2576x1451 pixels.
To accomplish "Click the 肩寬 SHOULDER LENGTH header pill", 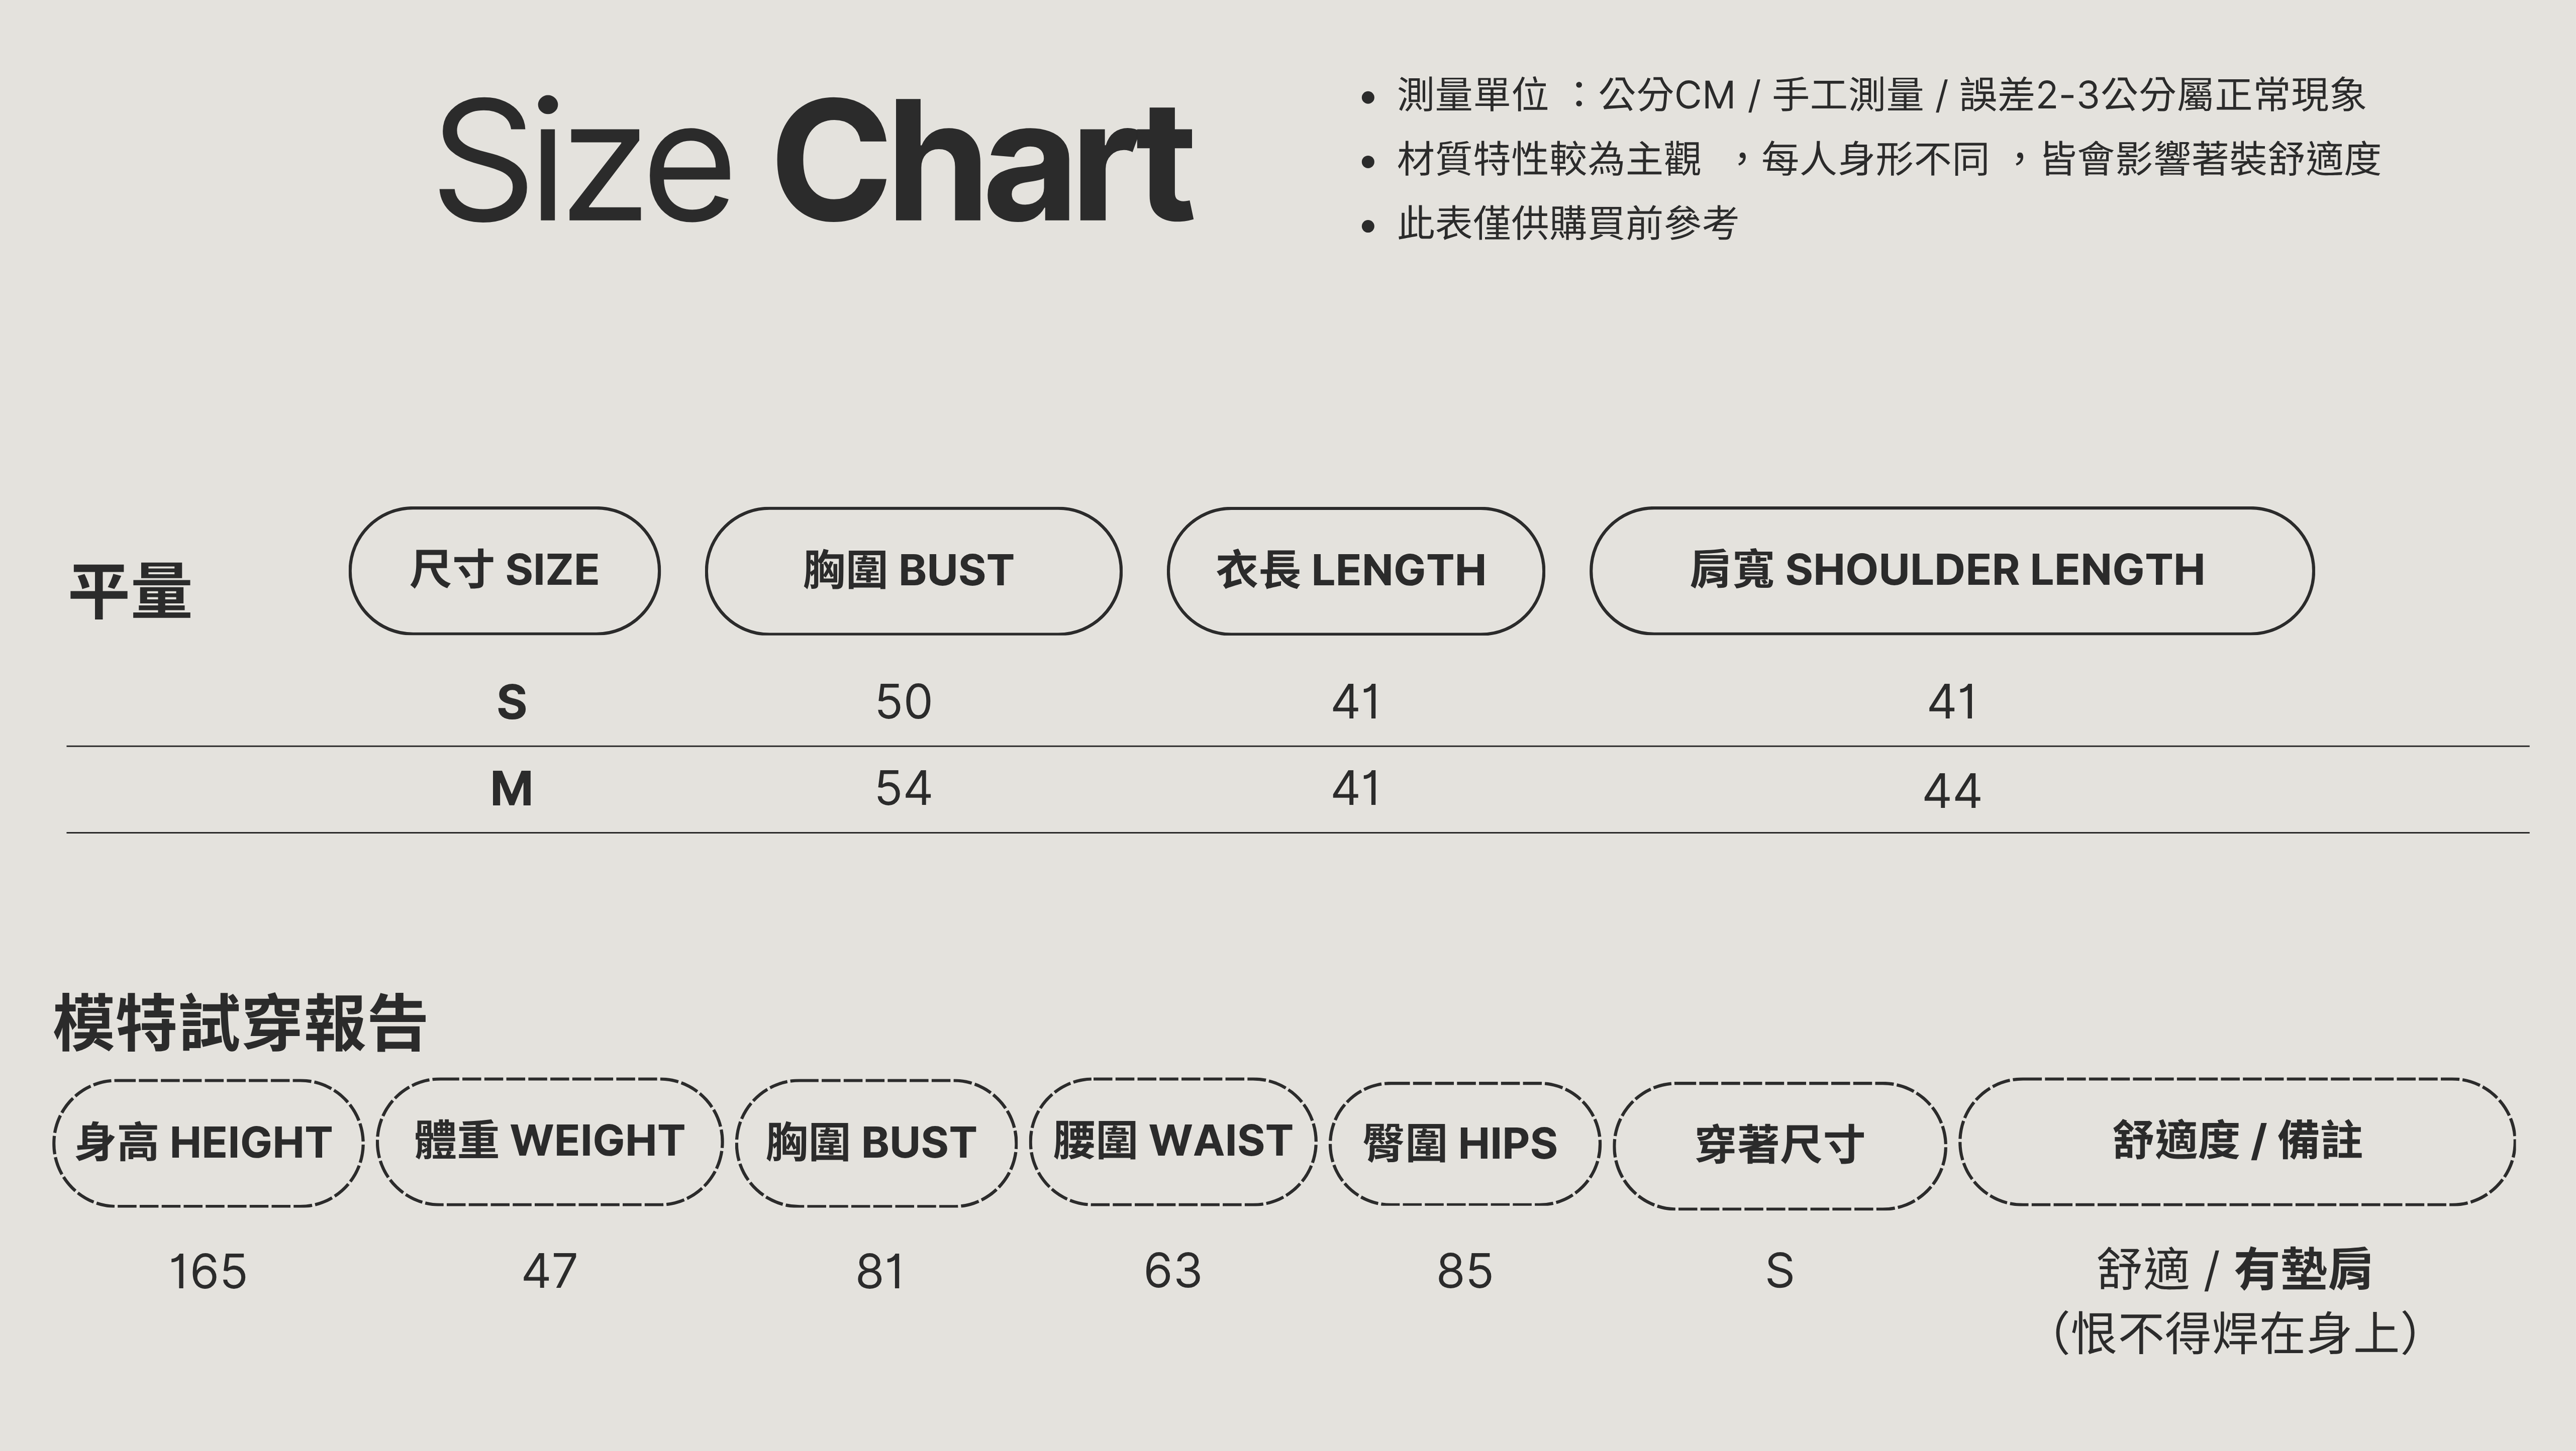I will click(x=1951, y=571).
